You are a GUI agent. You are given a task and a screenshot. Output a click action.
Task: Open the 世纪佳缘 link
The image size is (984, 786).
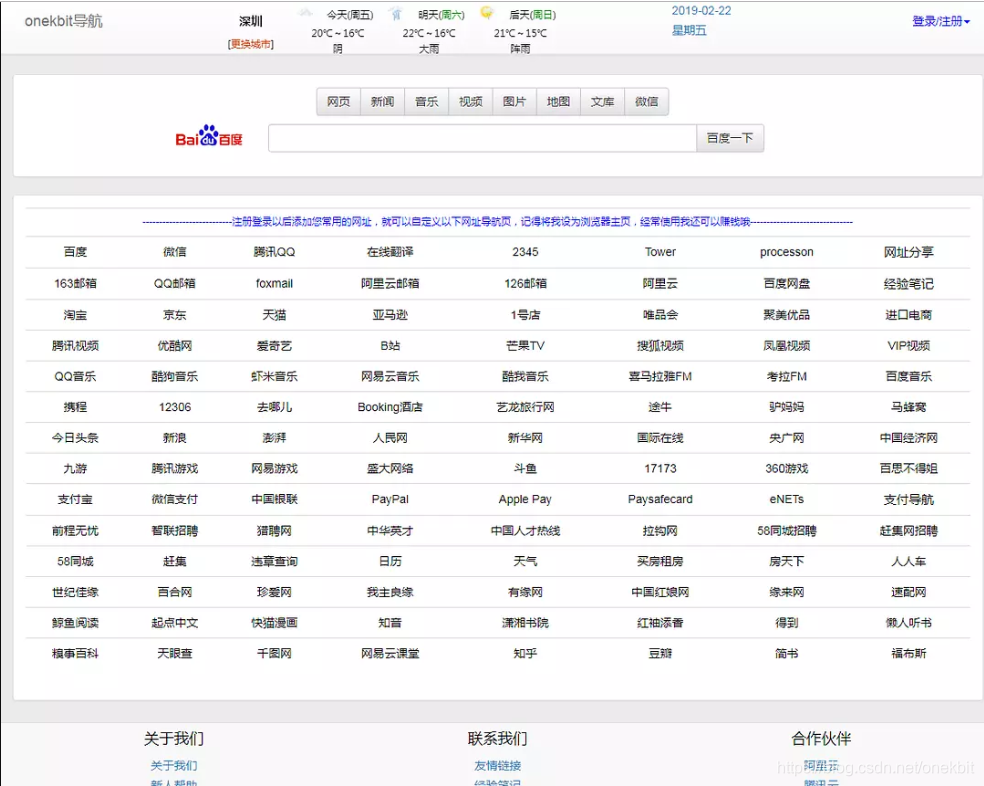pos(75,592)
